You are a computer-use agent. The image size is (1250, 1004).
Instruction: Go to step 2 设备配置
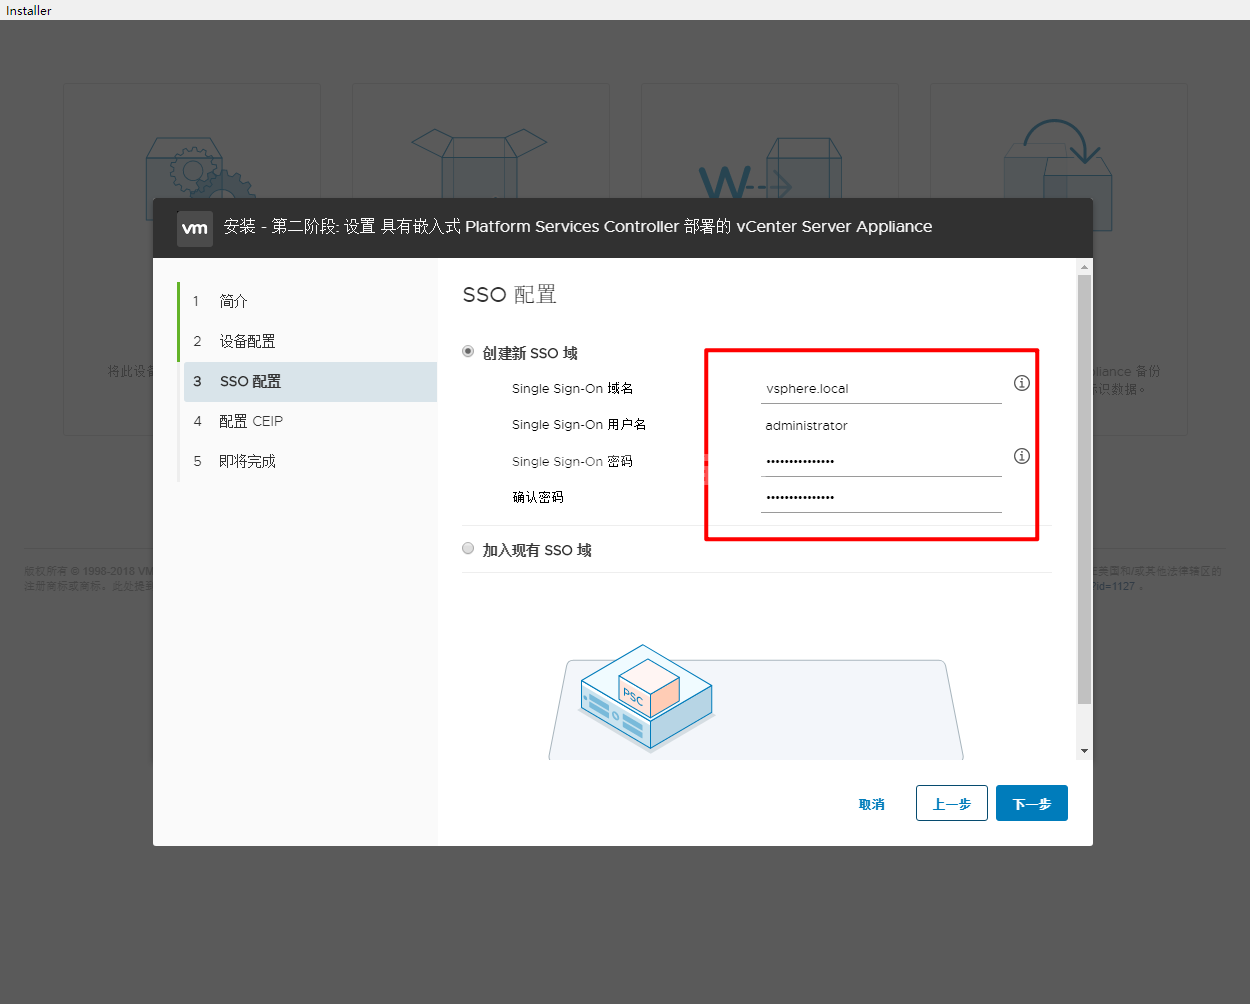pyautogui.click(x=247, y=341)
